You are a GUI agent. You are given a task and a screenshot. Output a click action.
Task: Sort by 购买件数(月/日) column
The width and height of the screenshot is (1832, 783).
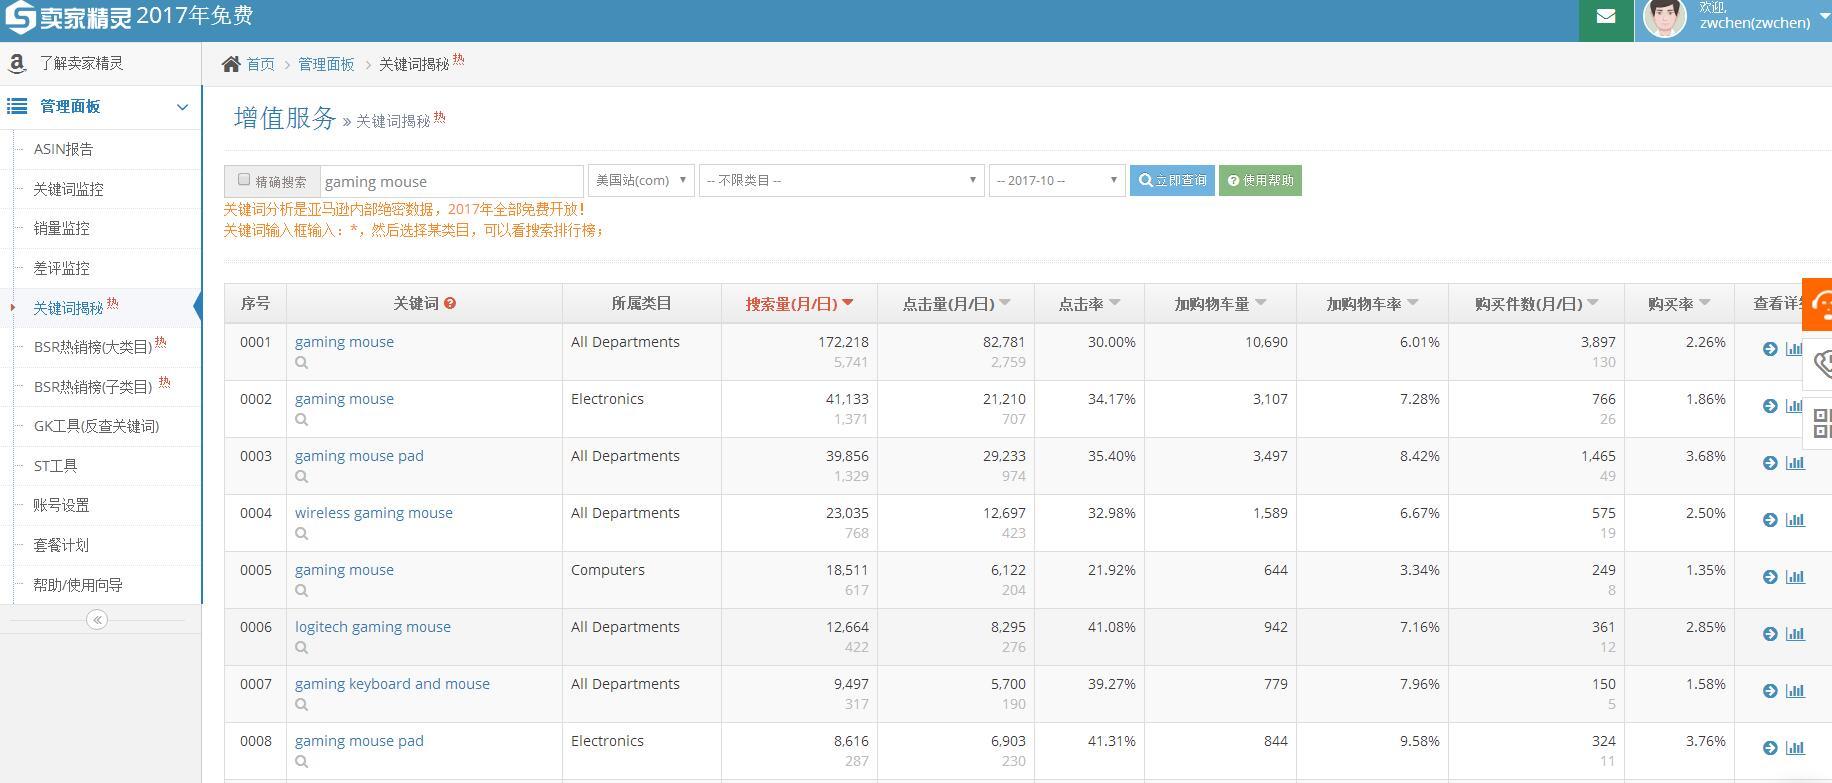[x=1536, y=303]
